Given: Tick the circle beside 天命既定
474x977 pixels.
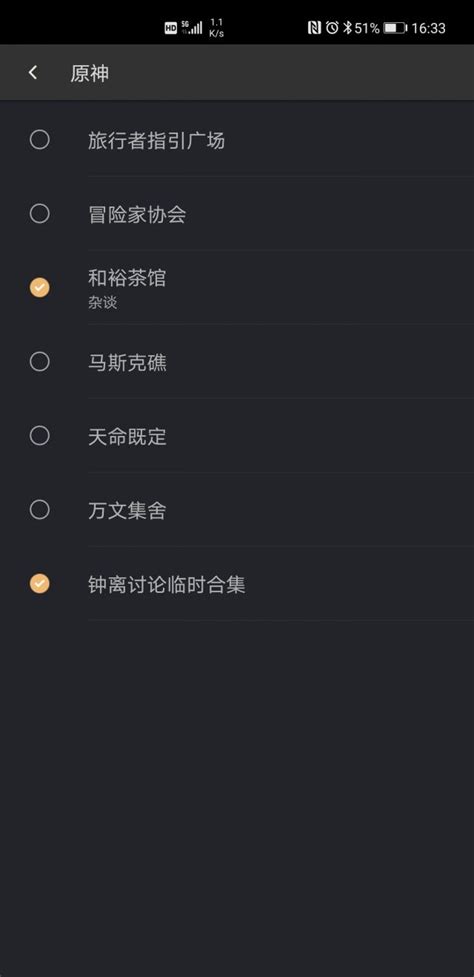Looking at the screenshot, I should pyautogui.click(x=40, y=436).
